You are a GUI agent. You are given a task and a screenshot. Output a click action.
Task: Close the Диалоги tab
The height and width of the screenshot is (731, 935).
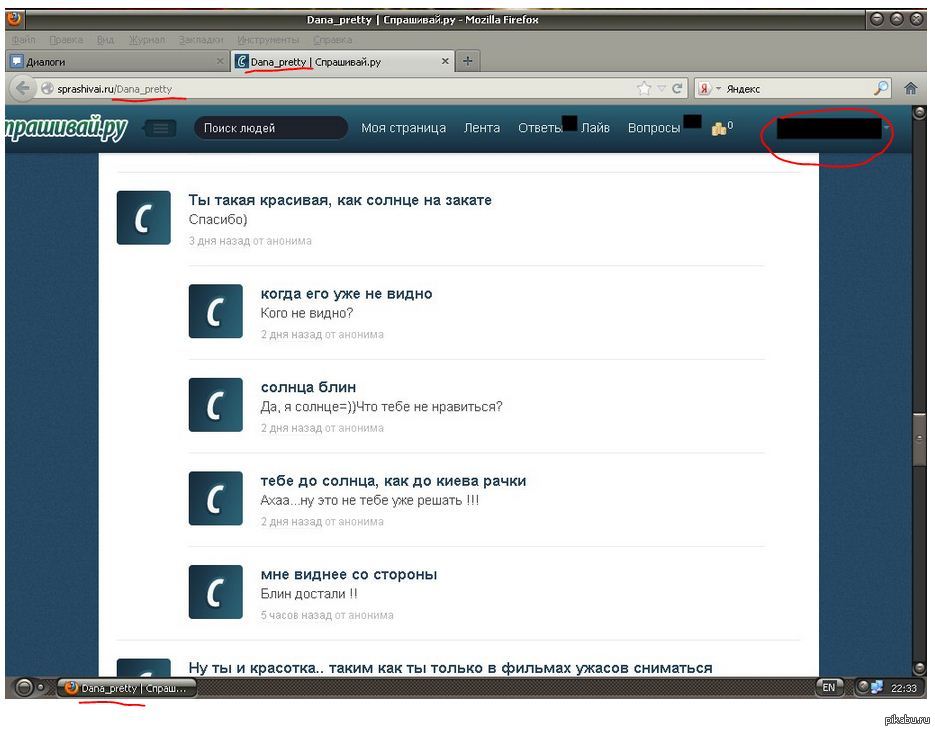(219, 61)
